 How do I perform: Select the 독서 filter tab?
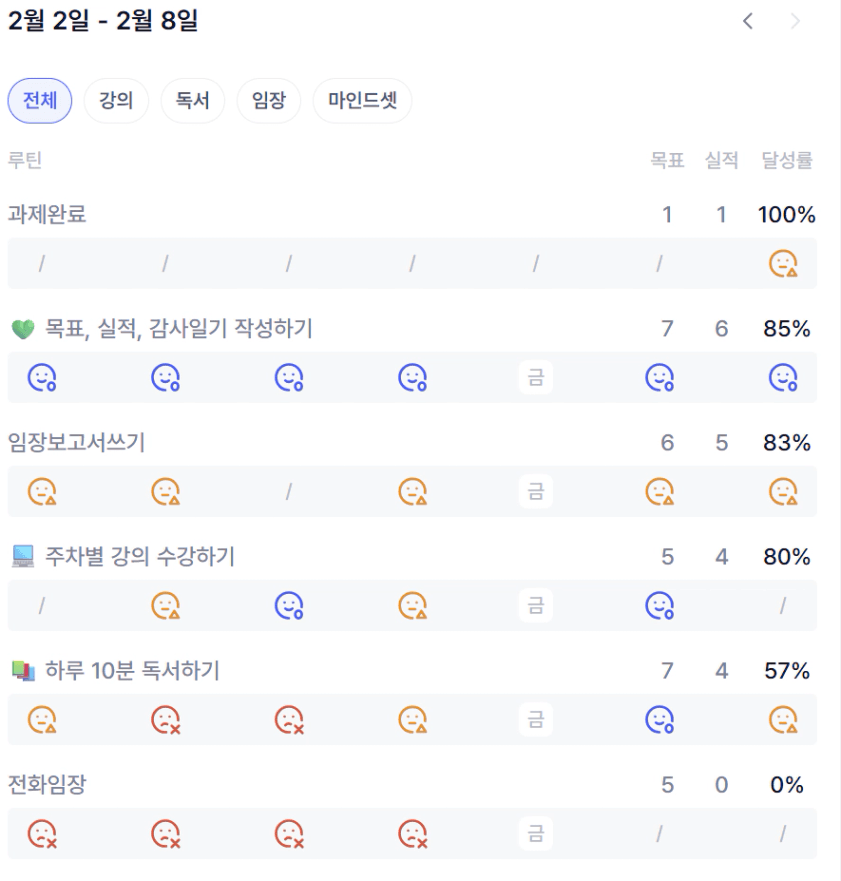[x=193, y=101]
